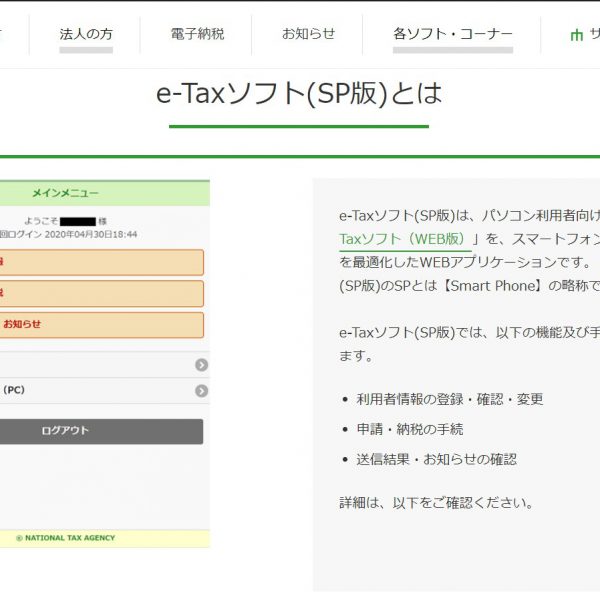600x600 pixels.
Task: Select the (PC) list row
Action: coord(104,391)
